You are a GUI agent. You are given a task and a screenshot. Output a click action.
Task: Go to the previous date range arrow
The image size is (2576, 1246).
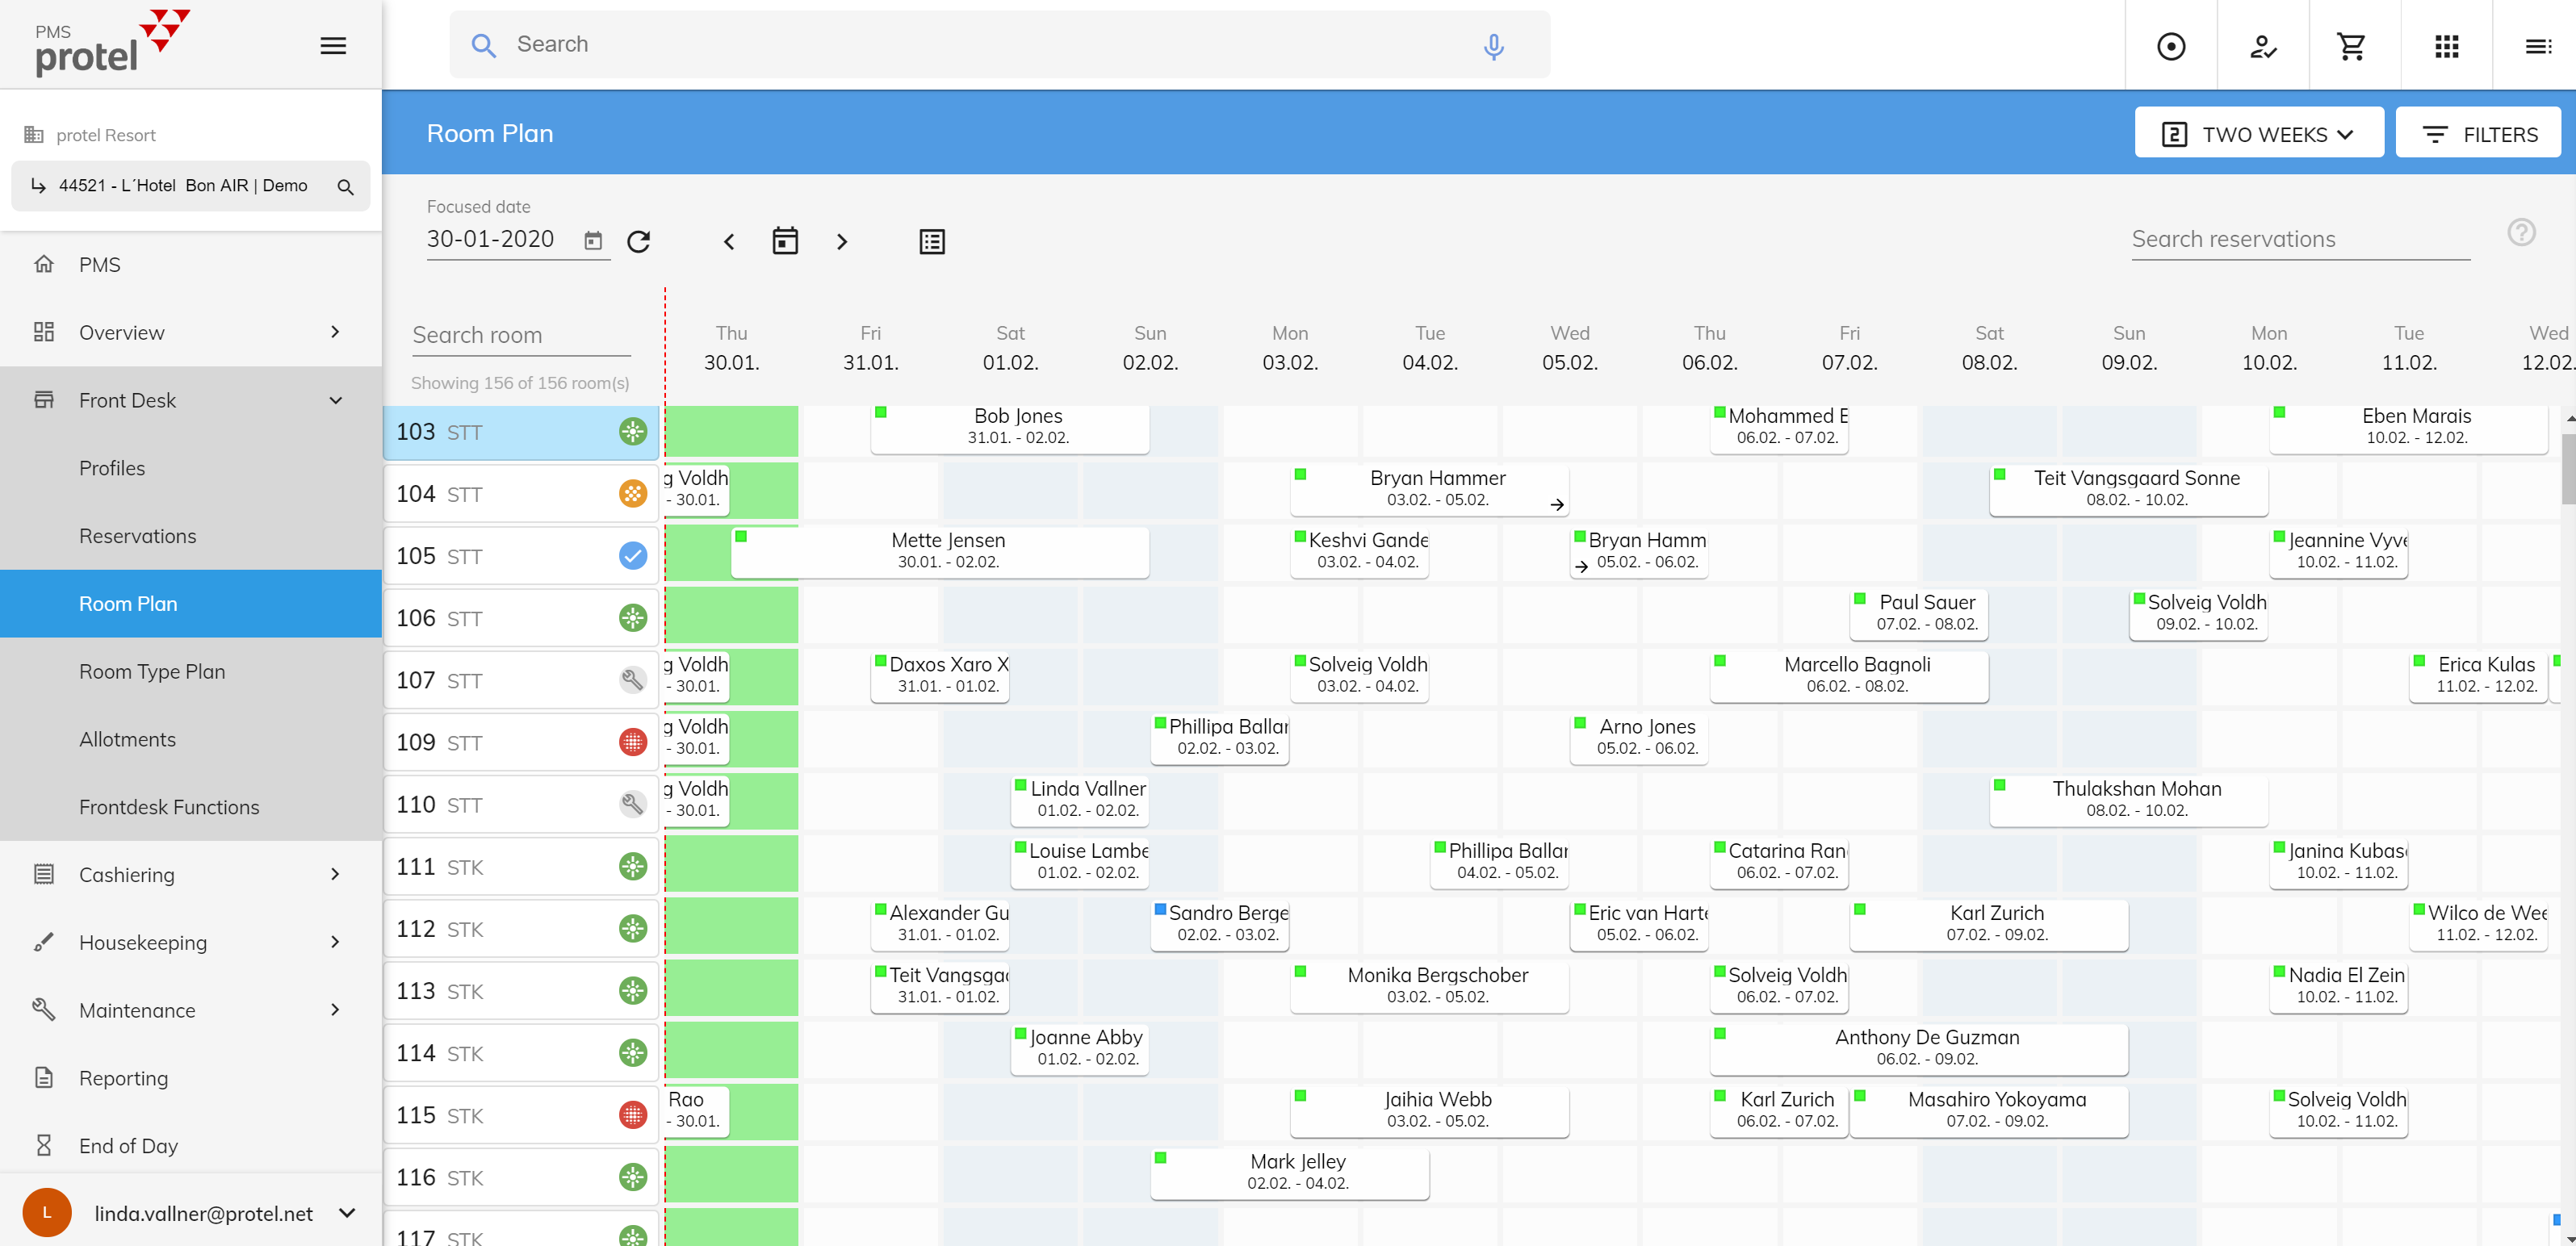[x=729, y=241]
